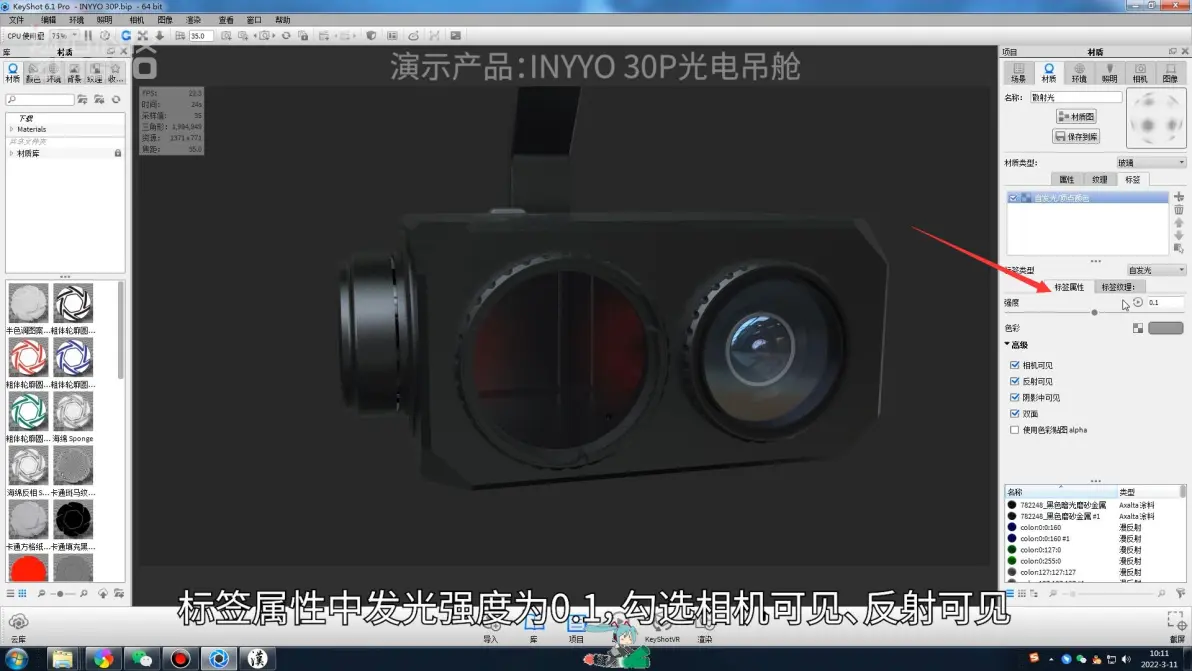This screenshot has height=671, width=1192.
Task: Switch to project 照明 tab
Action: pyautogui.click(x=1110, y=73)
